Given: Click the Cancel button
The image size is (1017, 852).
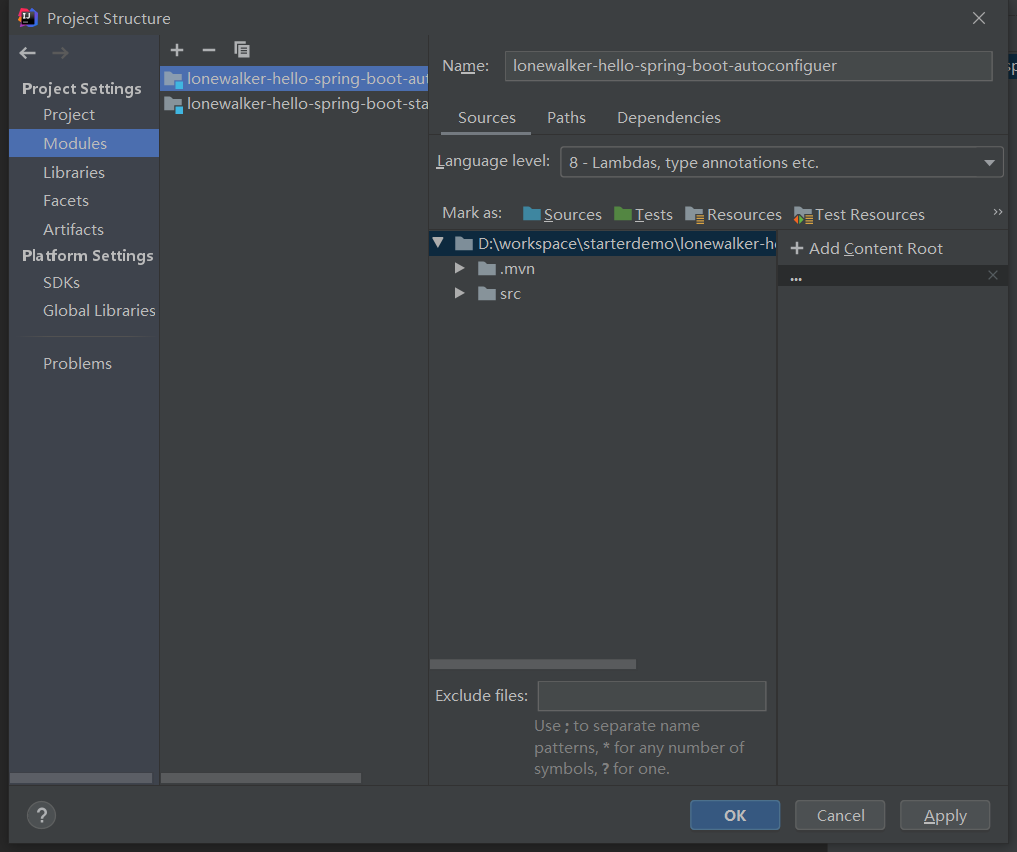Looking at the screenshot, I should coord(840,815).
